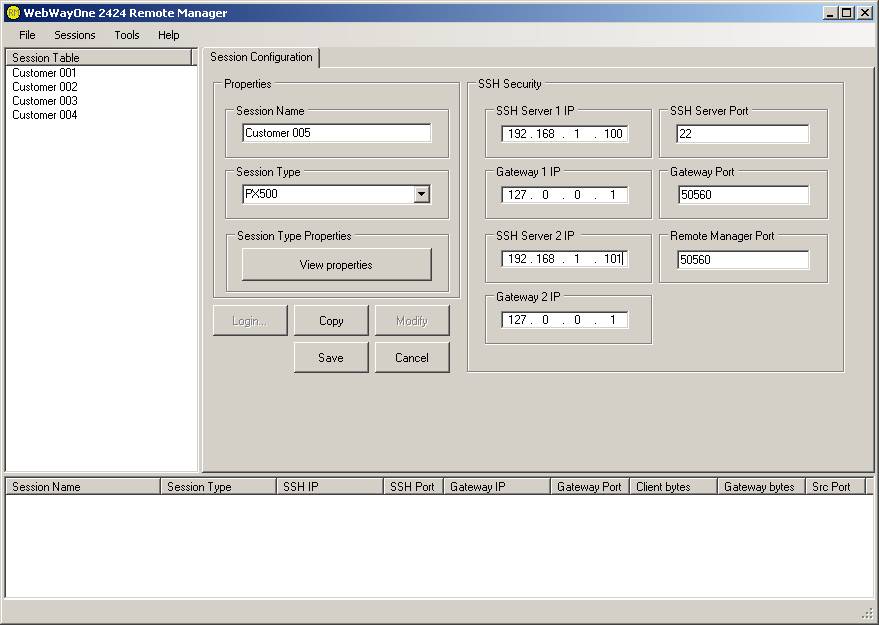Click the WebWayOne app icon in title bar
Screen dimensions: 879x625
click(x=12, y=13)
